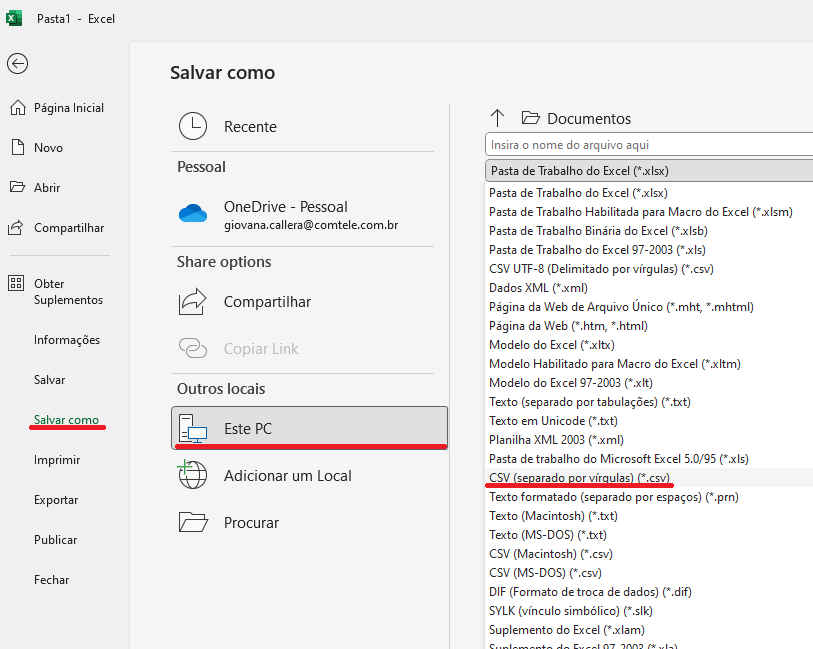
Task: Select Salvar in the sidebar
Action: (x=49, y=379)
